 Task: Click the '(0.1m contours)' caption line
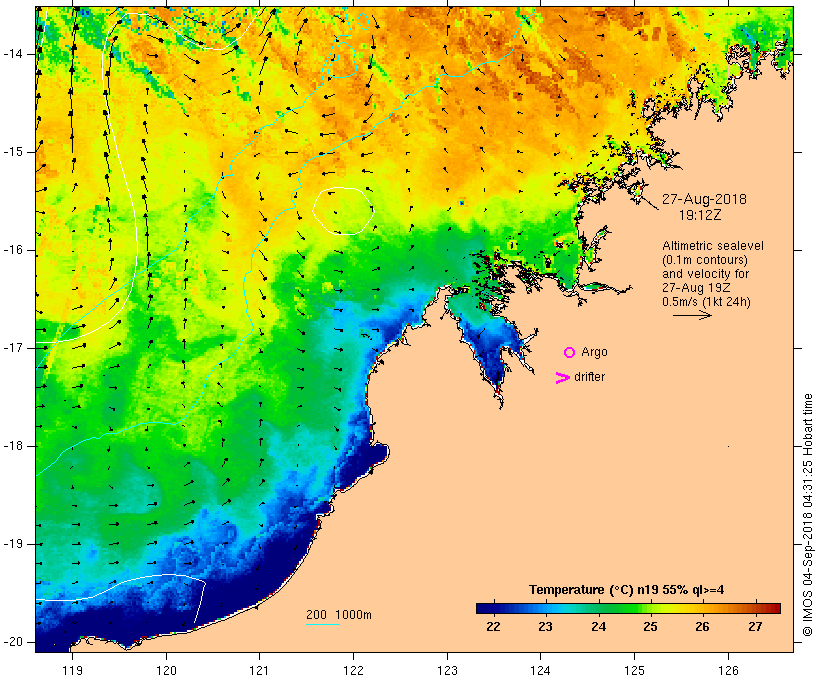705,260
